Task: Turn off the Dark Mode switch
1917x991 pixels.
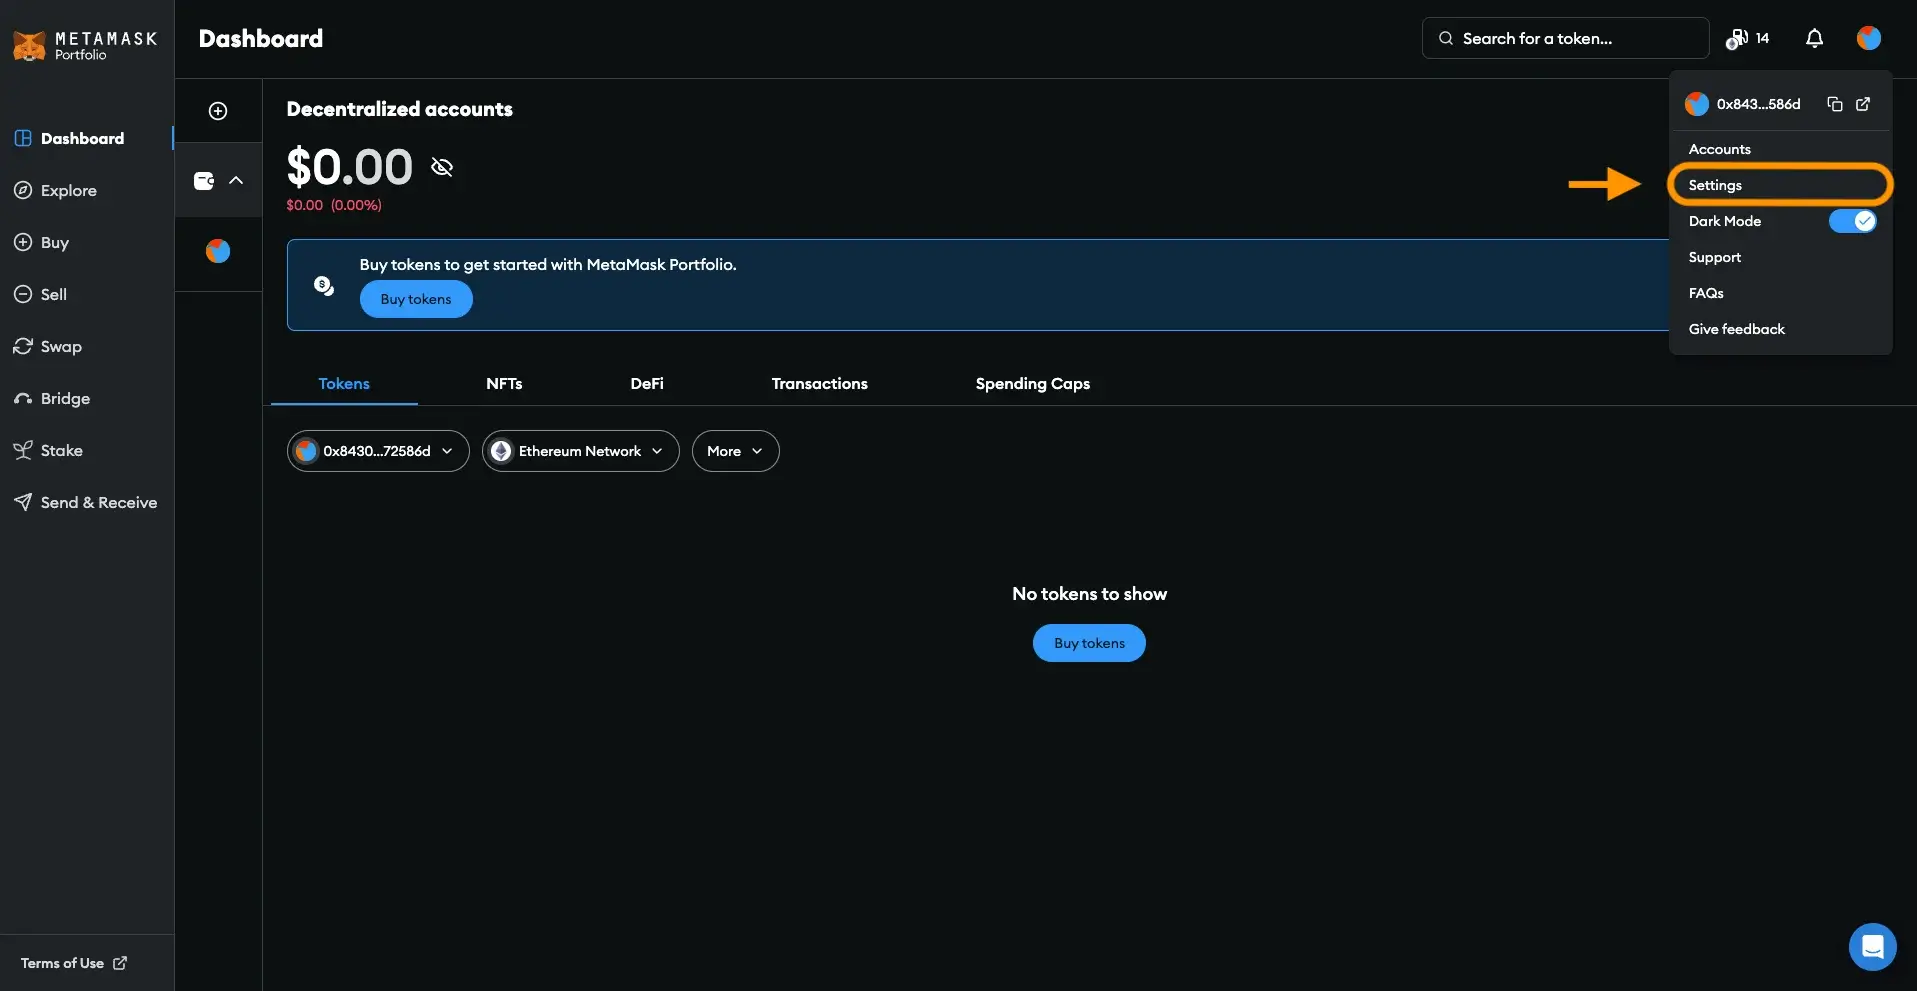Action: point(1853,221)
